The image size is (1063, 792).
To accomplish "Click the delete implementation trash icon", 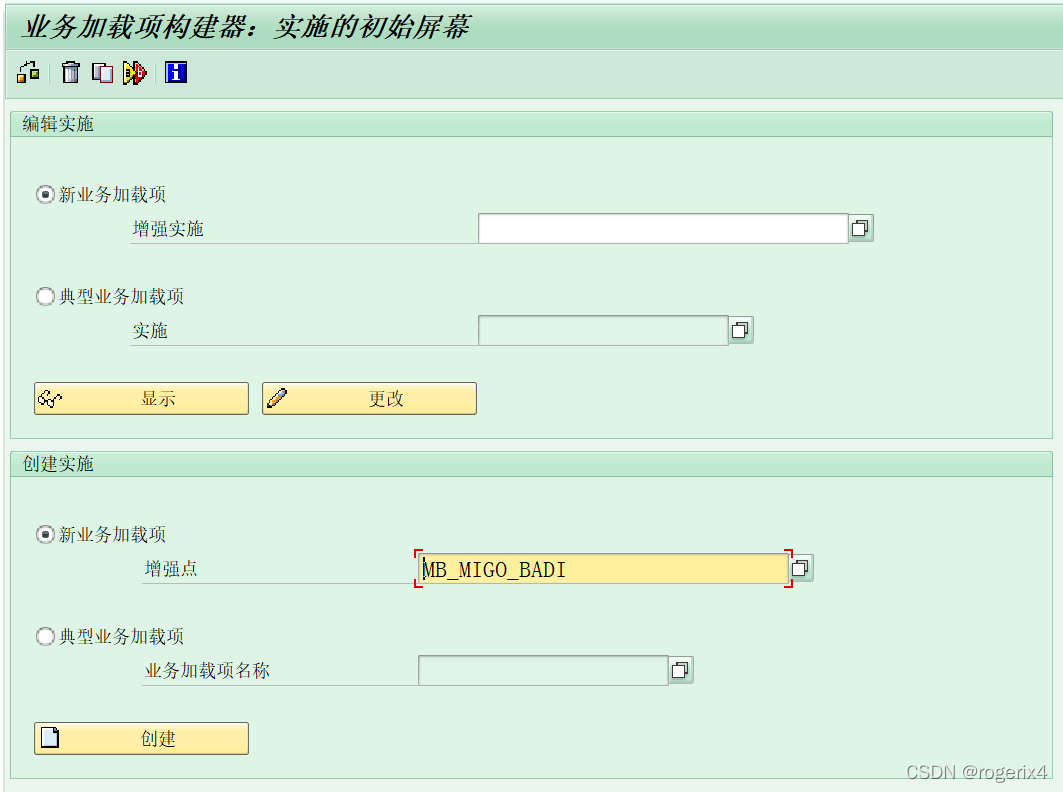I will pyautogui.click(x=70, y=72).
